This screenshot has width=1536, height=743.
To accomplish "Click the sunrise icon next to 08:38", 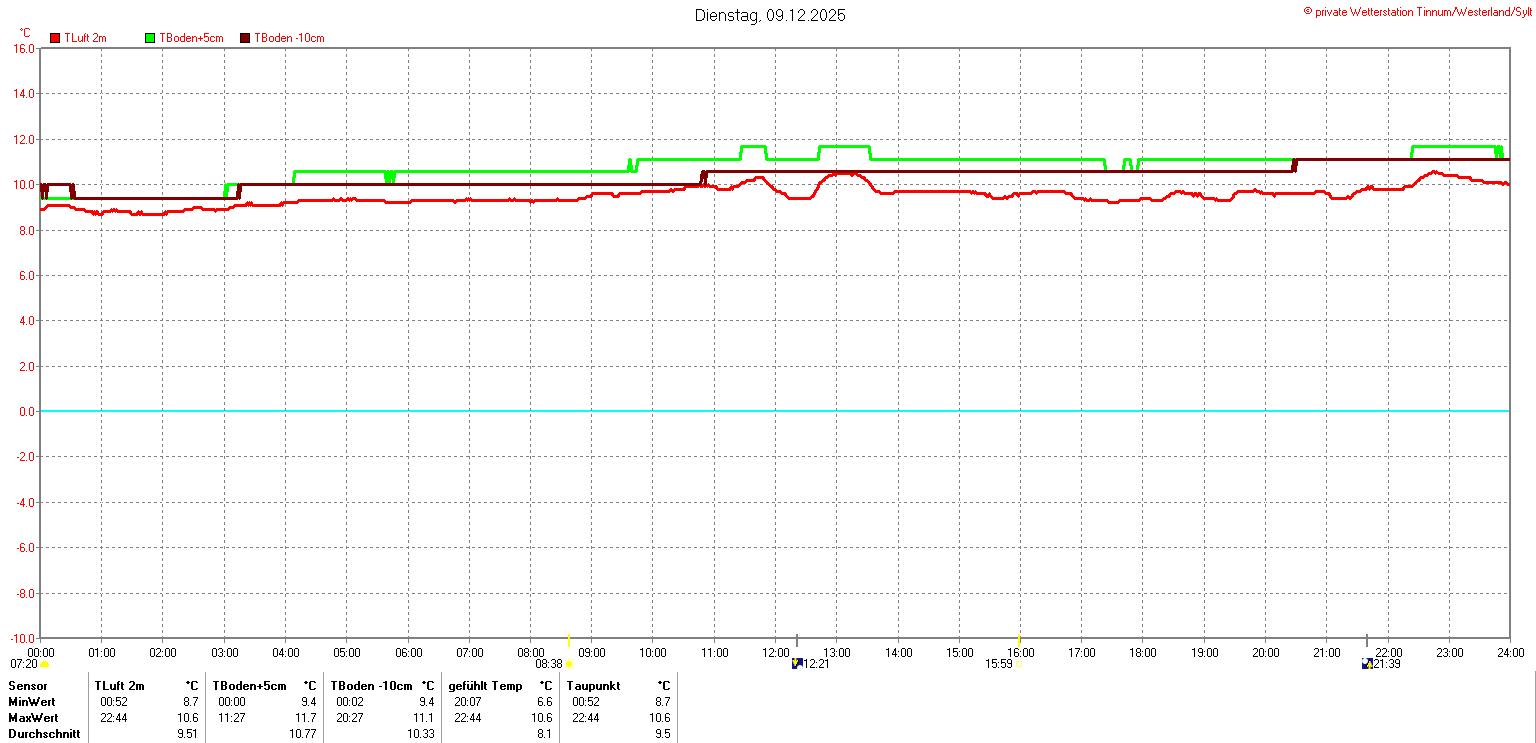I will click(569, 664).
